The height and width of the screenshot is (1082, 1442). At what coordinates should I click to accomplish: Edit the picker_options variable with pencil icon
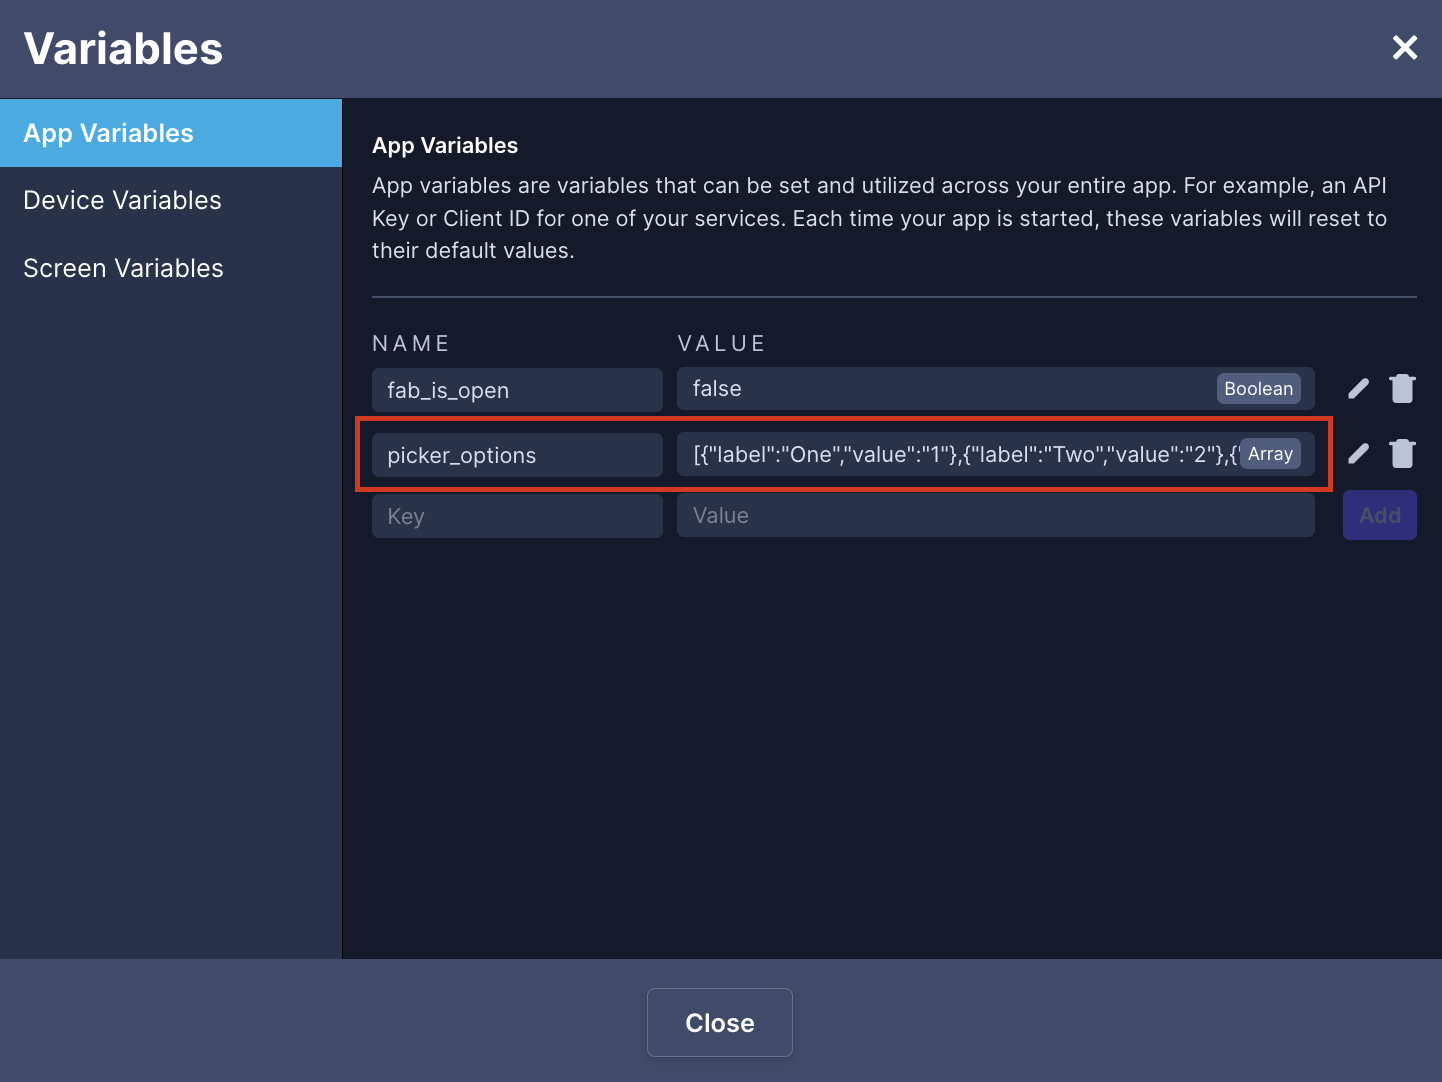(1358, 454)
